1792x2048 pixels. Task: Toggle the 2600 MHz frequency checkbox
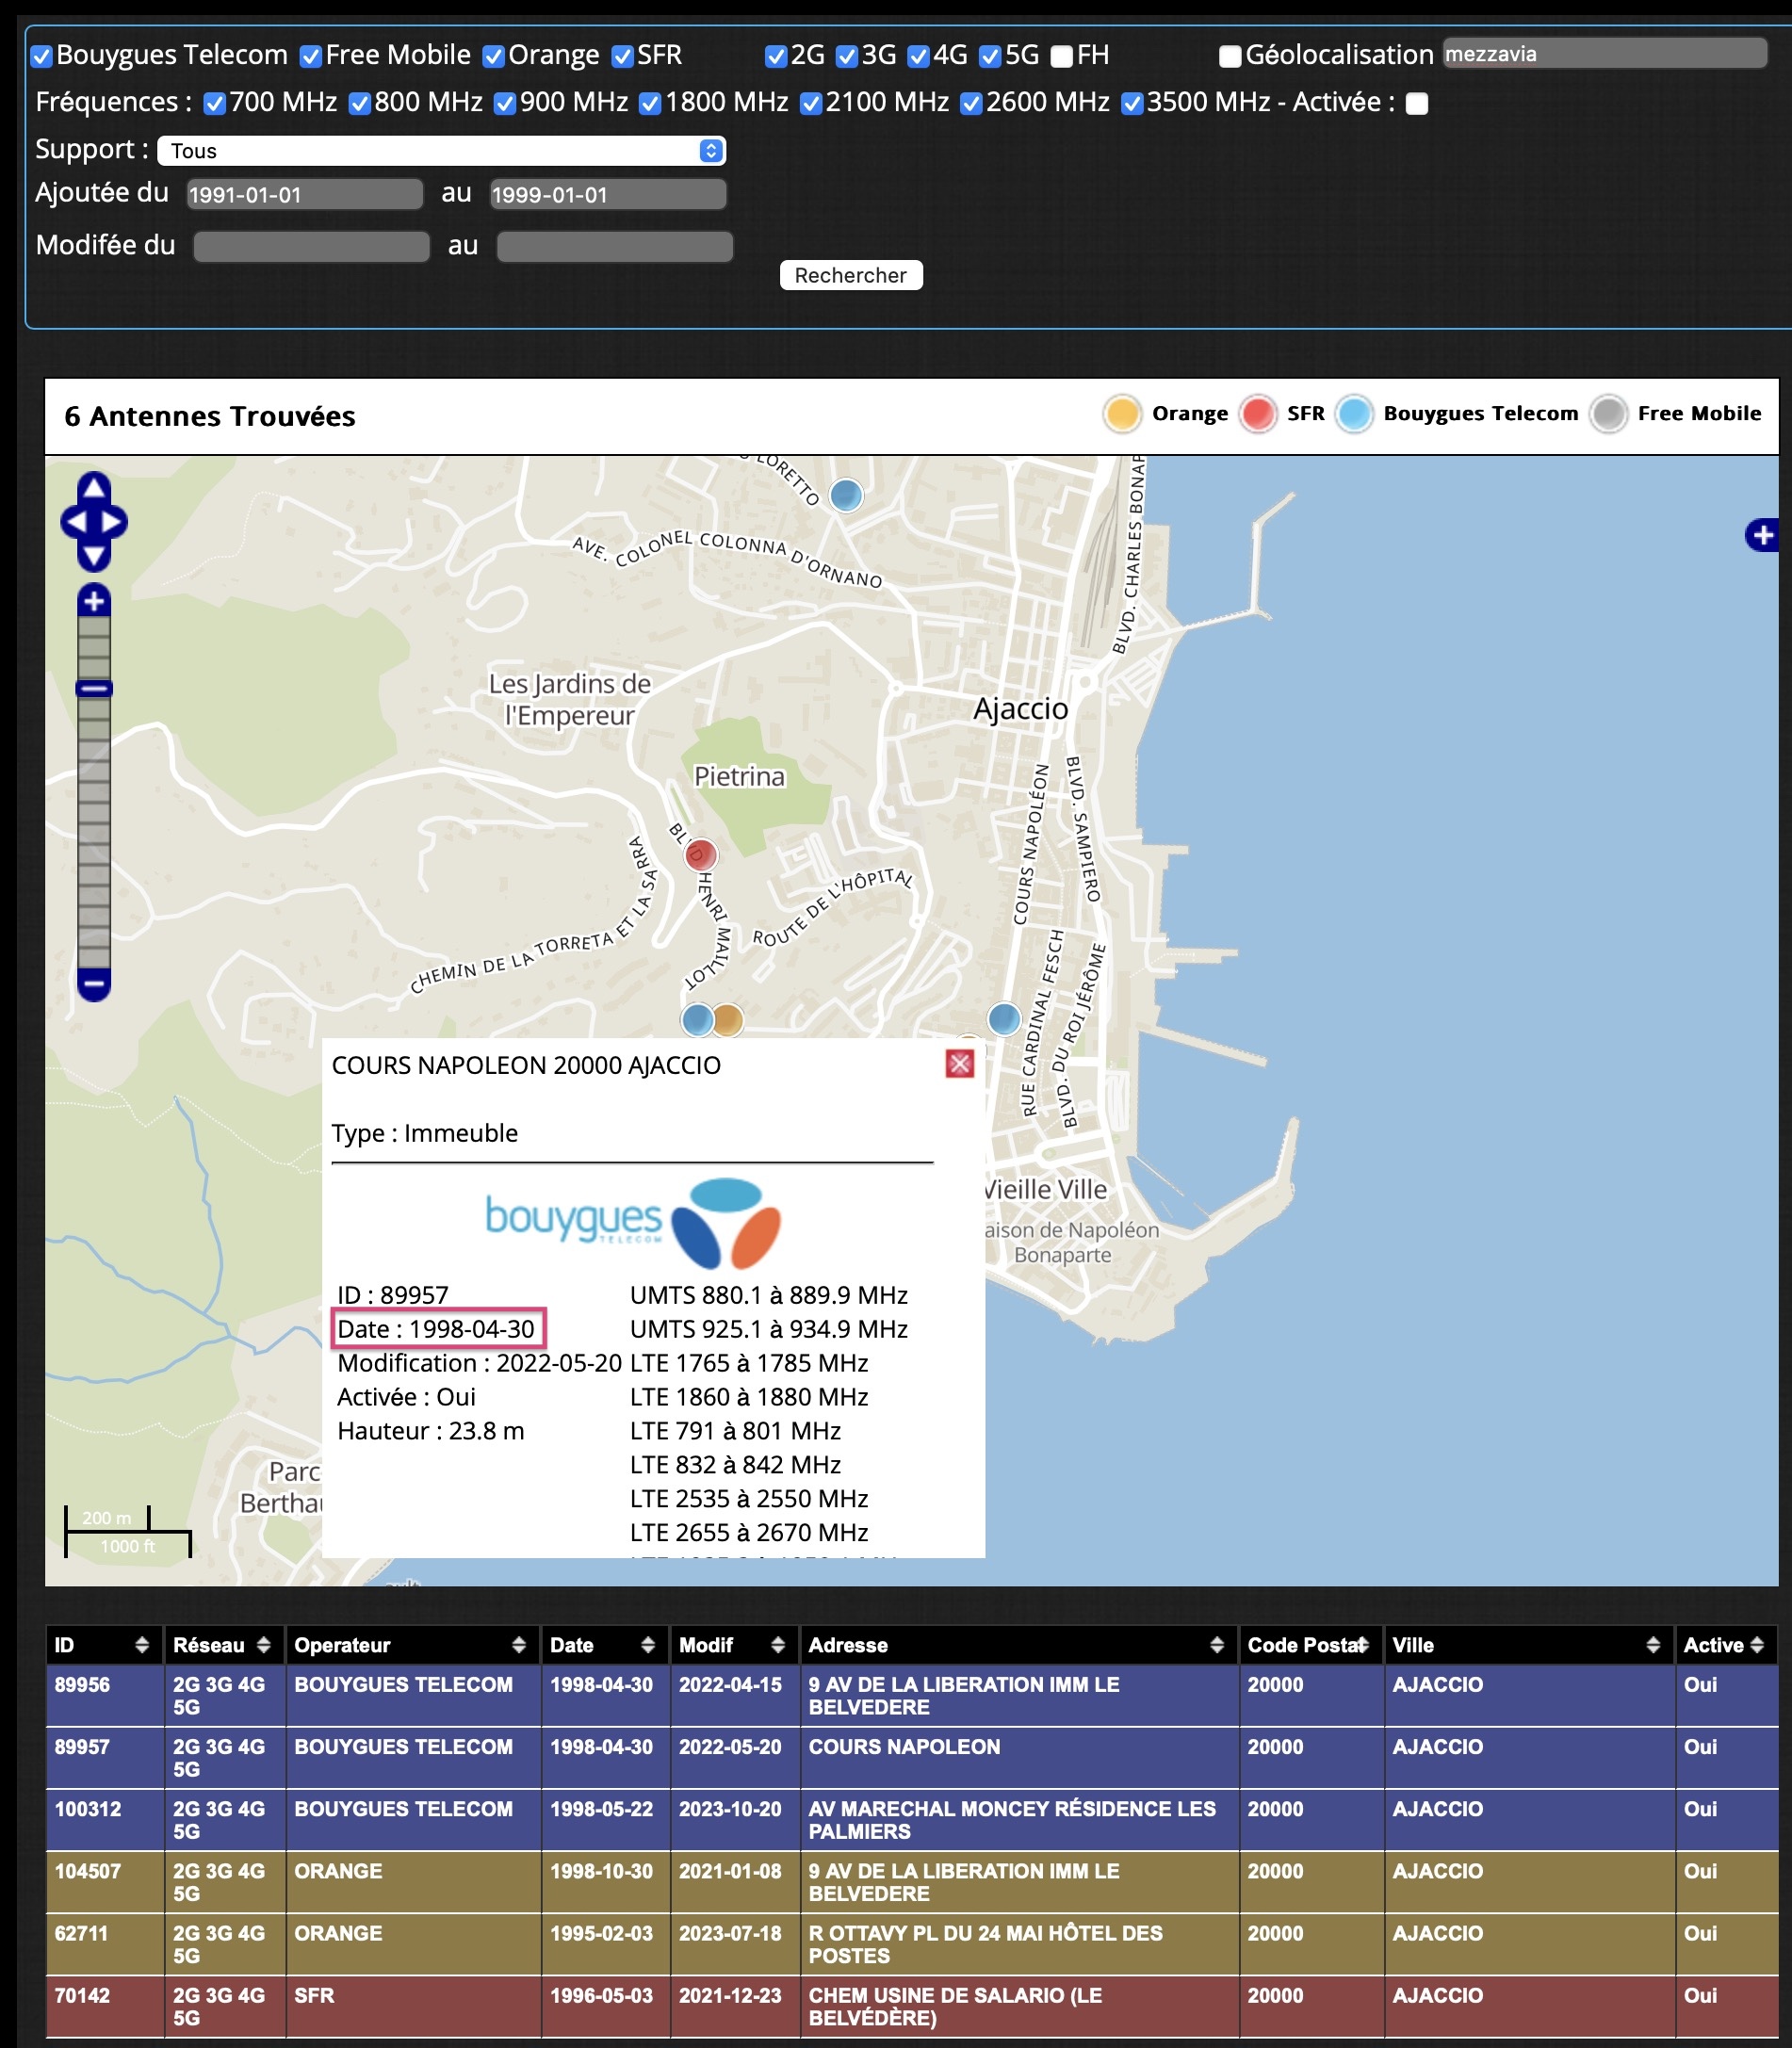pos(971,103)
